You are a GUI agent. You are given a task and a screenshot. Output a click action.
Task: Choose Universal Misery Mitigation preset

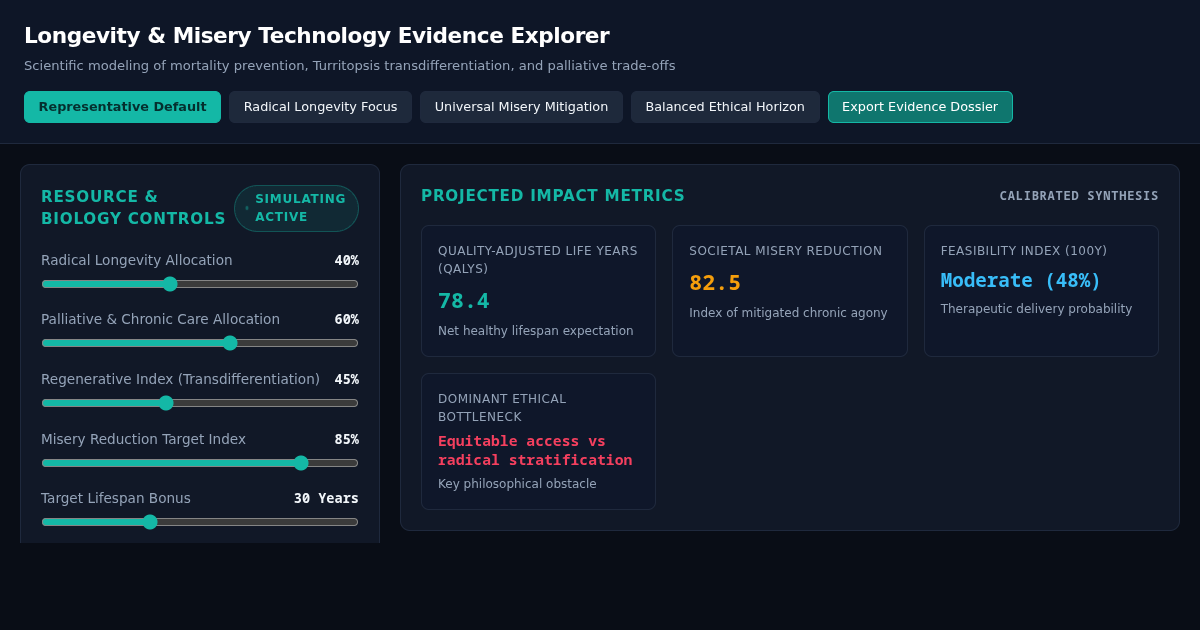coord(521,107)
